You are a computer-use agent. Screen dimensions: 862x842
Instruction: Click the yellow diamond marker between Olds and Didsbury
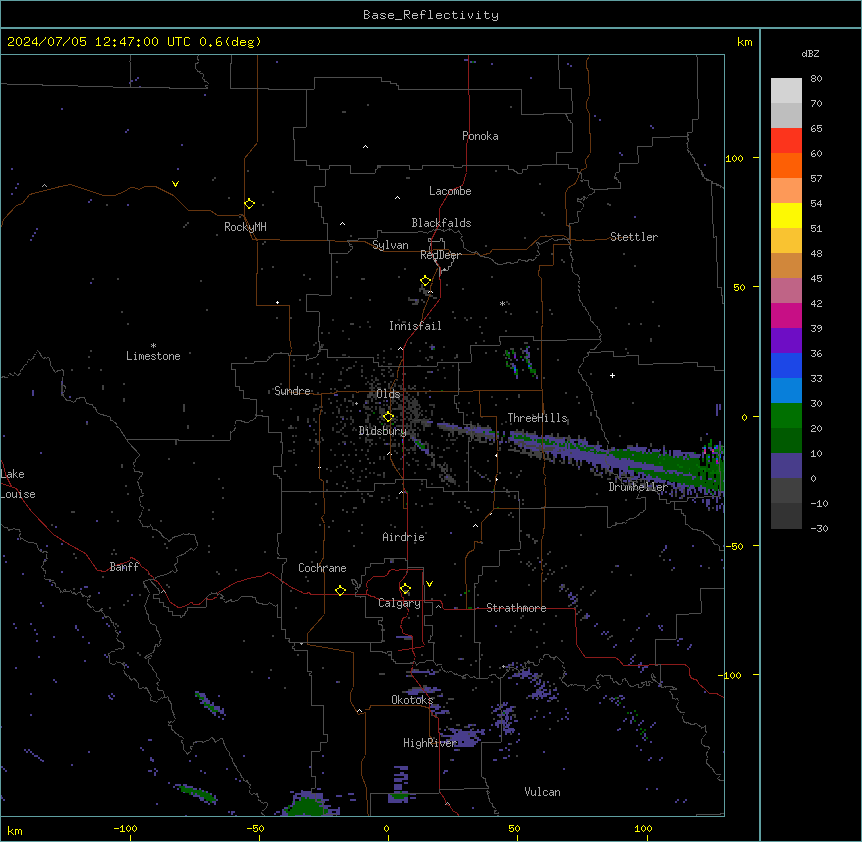pos(388,417)
